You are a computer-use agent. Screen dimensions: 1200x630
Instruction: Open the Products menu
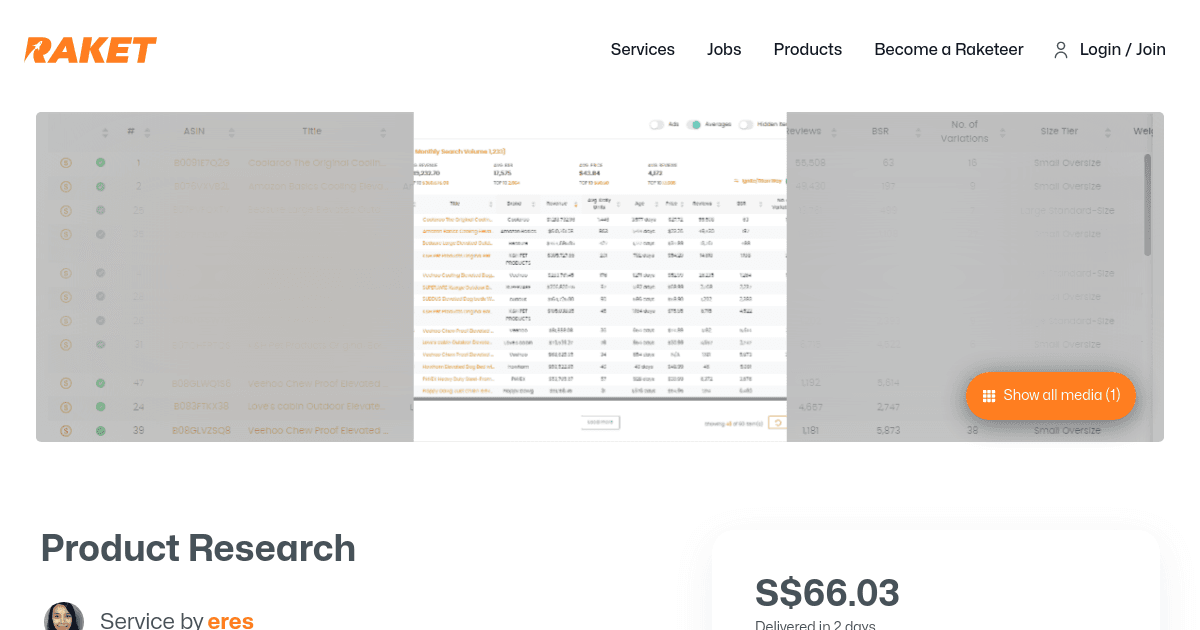(x=807, y=49)
